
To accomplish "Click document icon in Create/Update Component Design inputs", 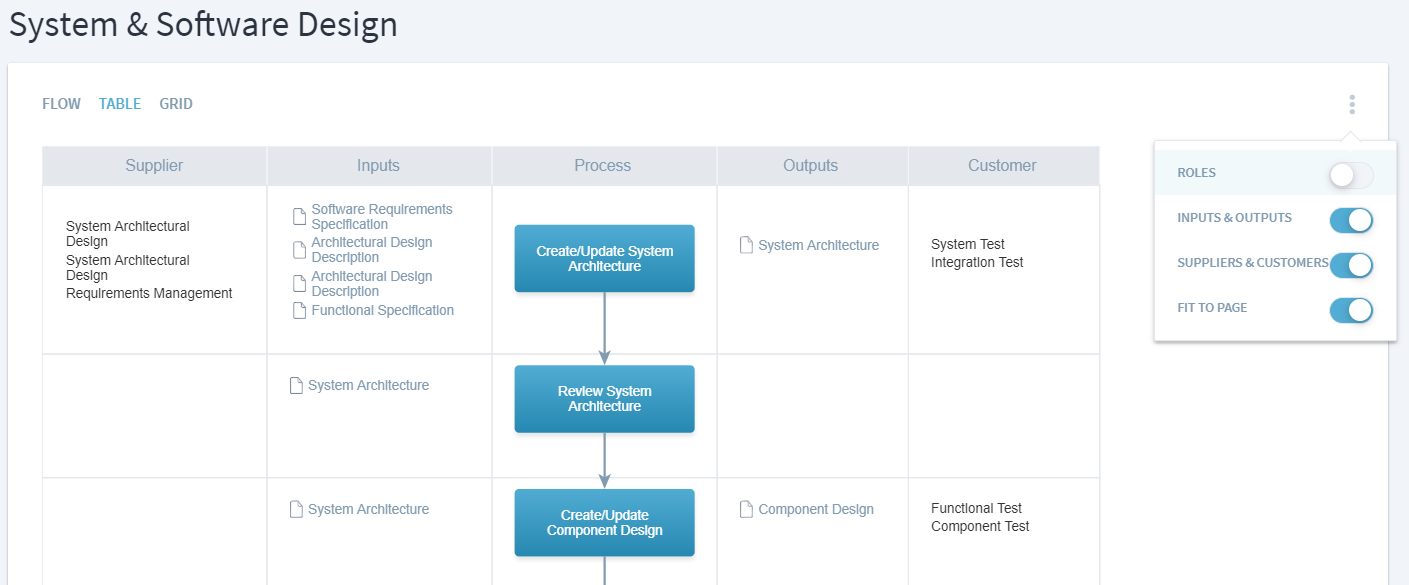I will point(296,510).
